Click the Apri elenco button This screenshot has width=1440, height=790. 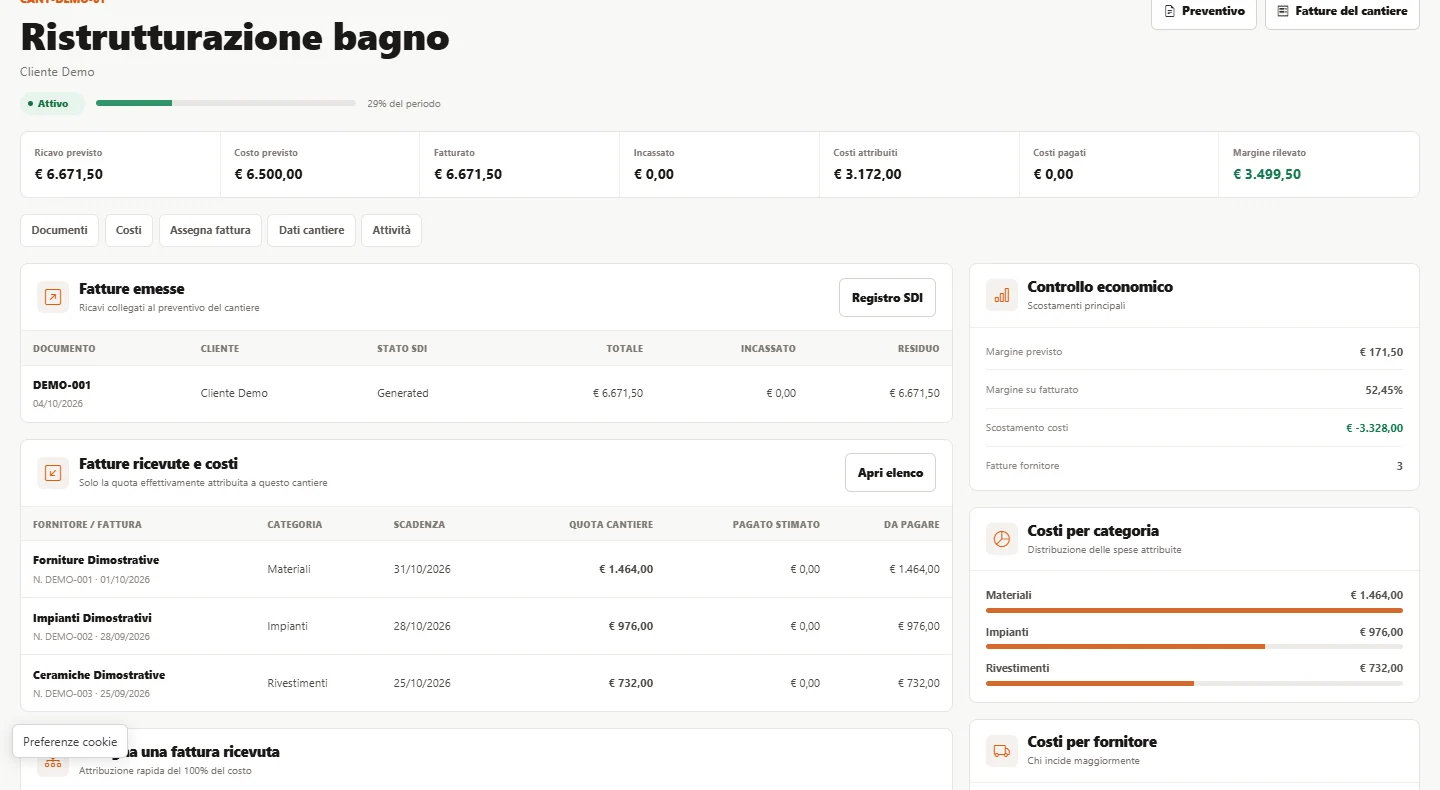890,473
